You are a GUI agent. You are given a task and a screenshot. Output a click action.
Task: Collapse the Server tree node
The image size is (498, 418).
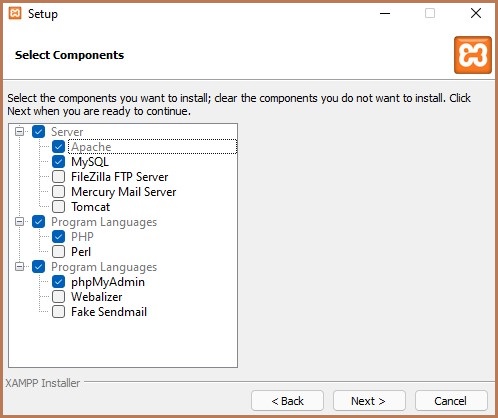click(x=19, y=131)
